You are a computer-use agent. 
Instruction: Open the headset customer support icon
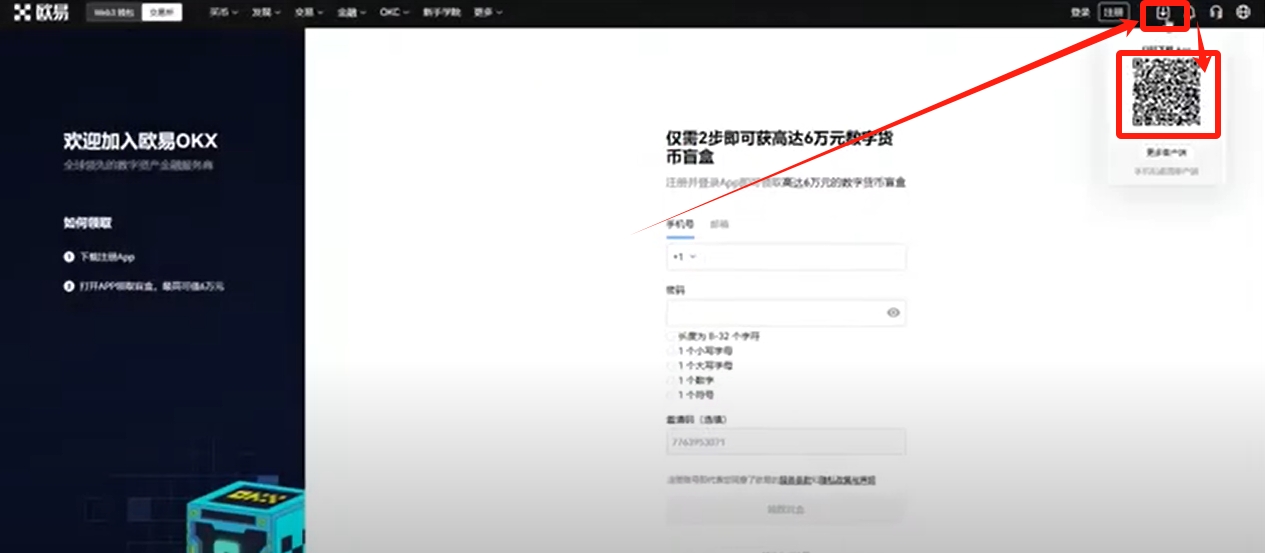click(1216, 12)
